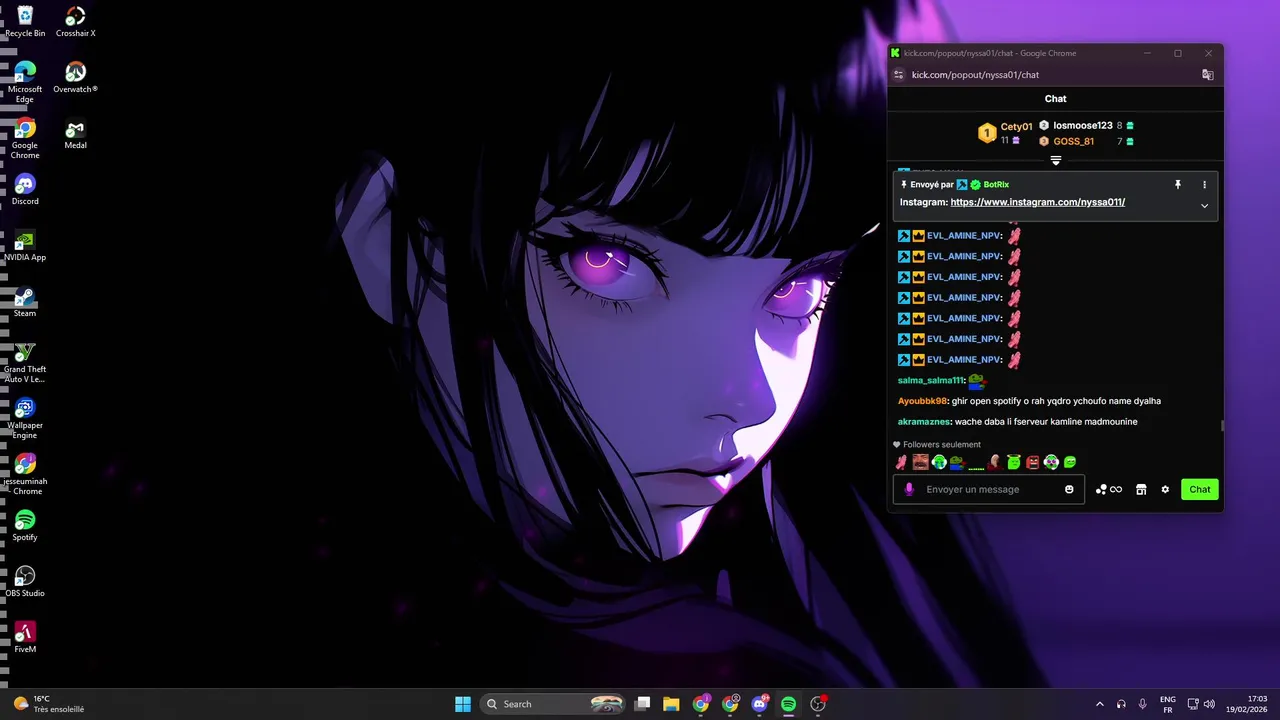Insert the green crying headphones quick emote
The image size is (1280, 720).
939,462
